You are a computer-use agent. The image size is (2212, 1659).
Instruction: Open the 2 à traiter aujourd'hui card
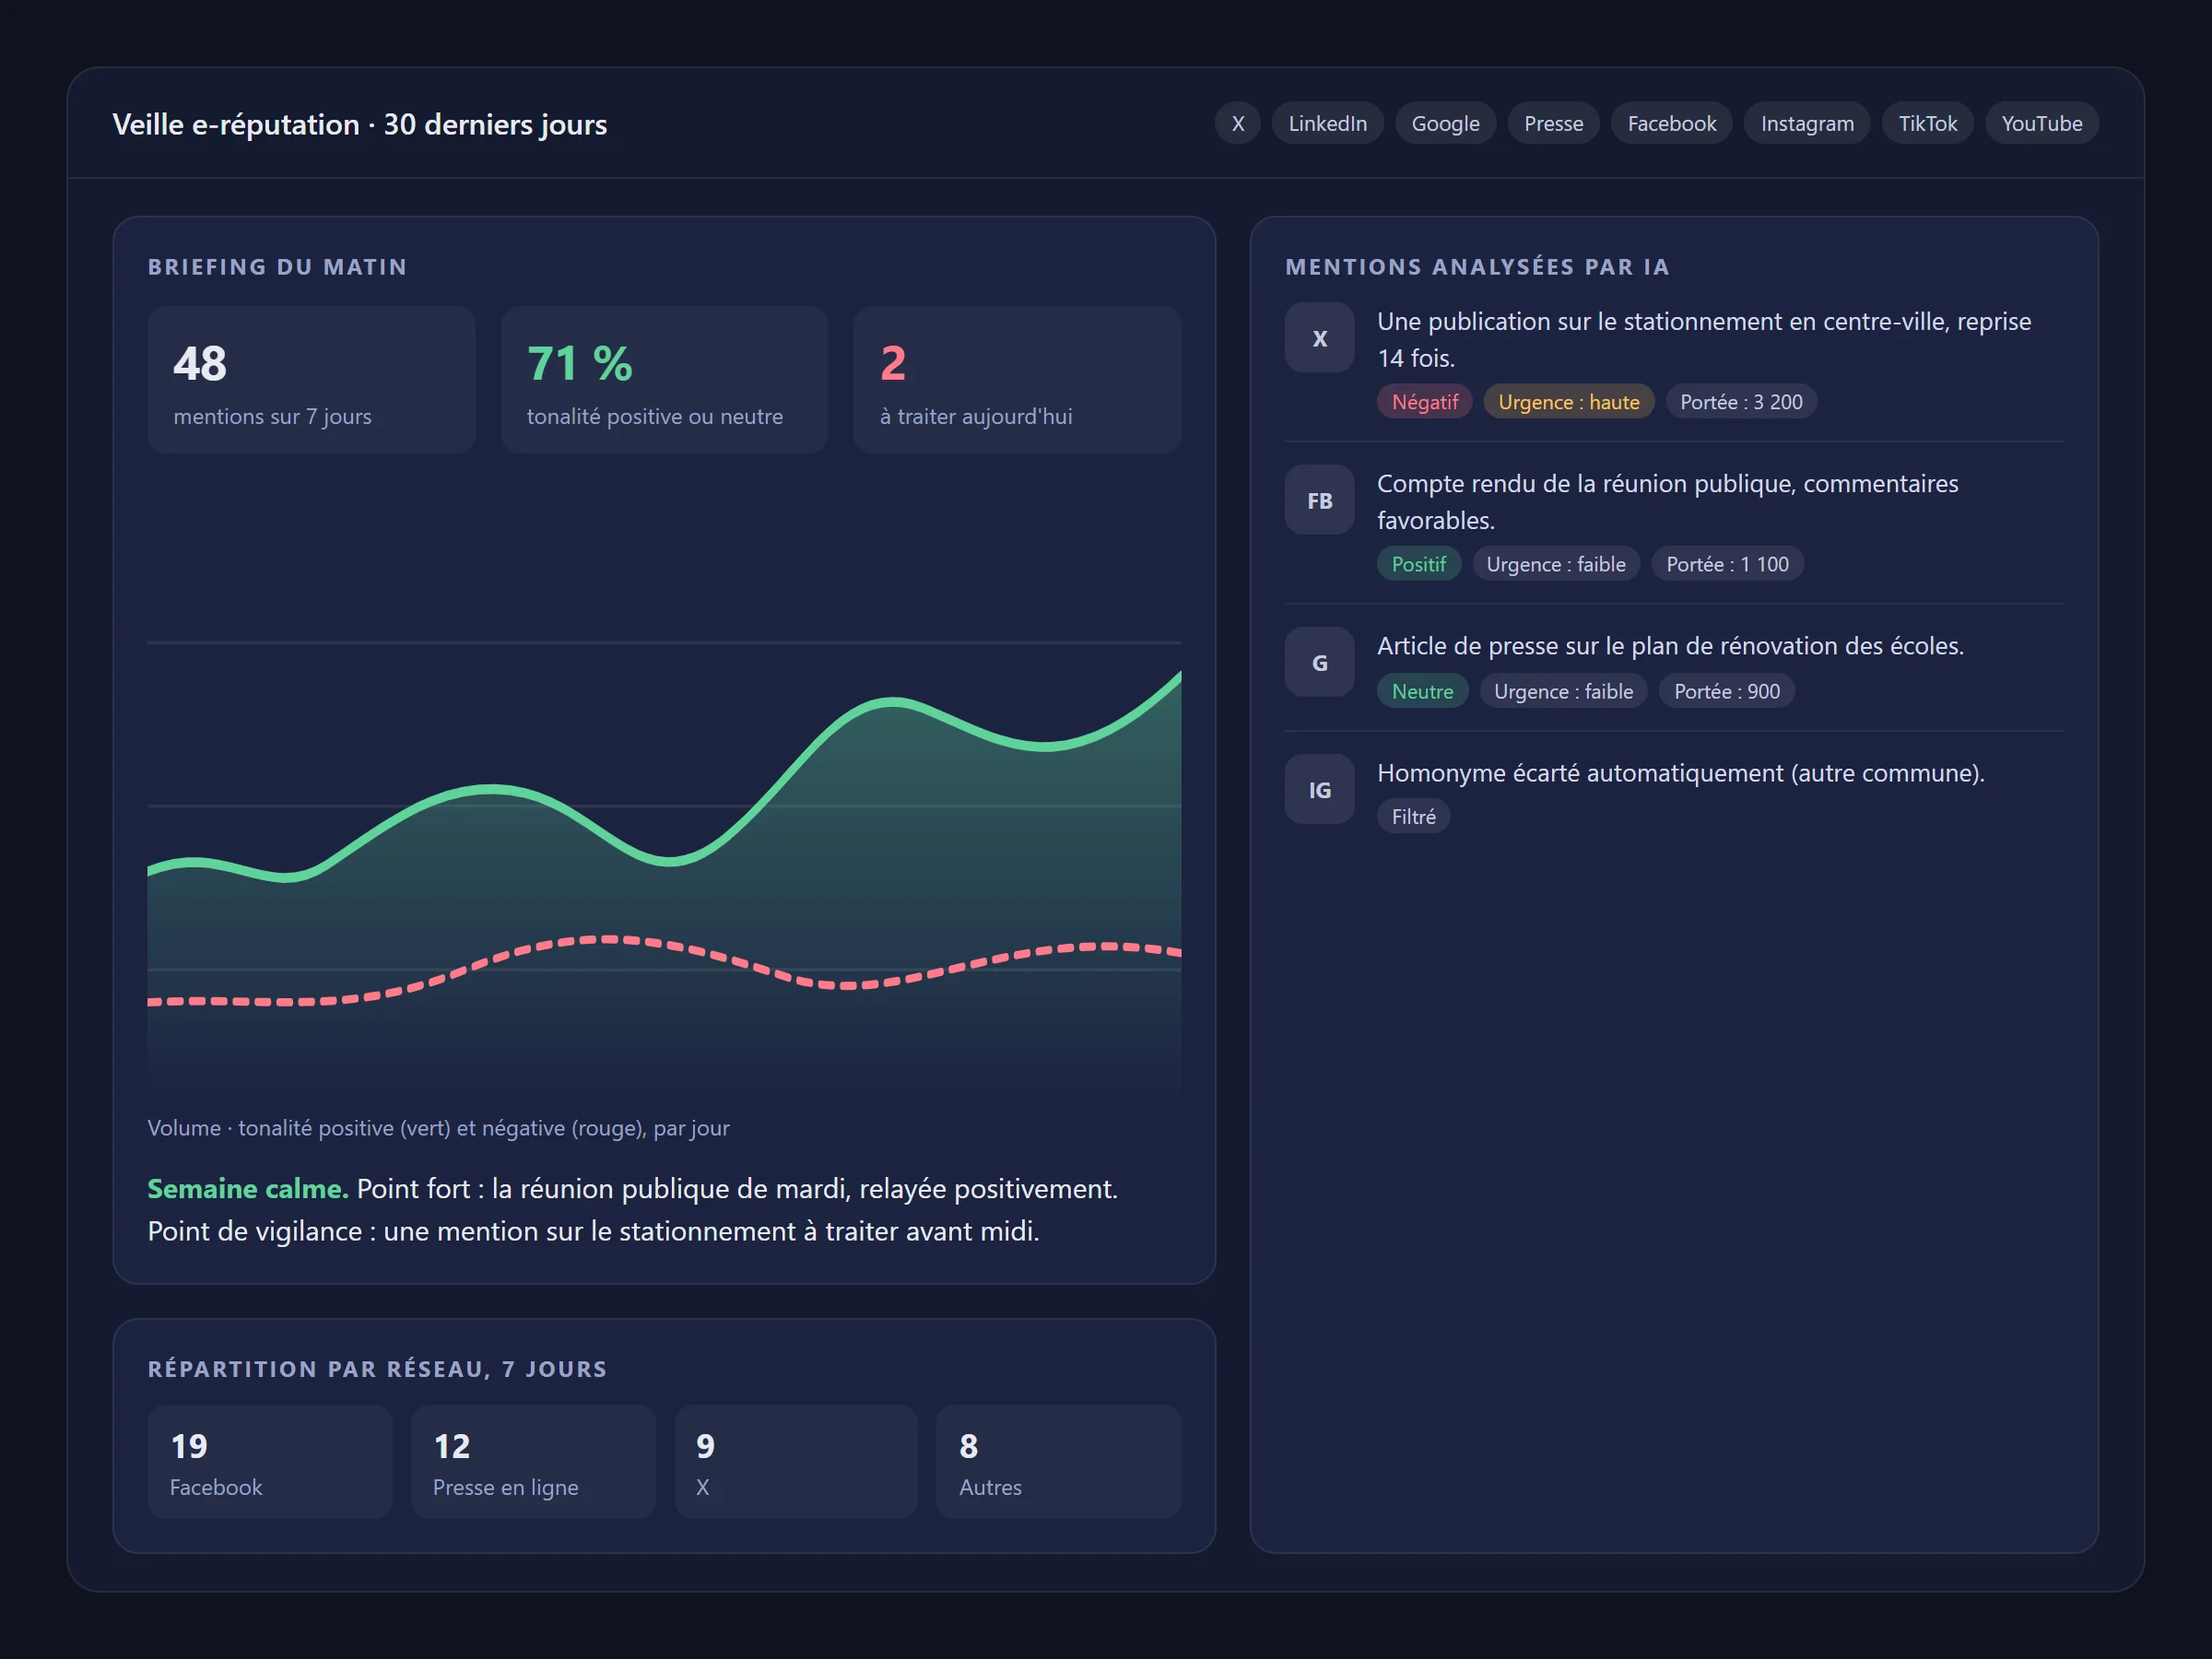pyautogui.click(x=1017, y=380)
